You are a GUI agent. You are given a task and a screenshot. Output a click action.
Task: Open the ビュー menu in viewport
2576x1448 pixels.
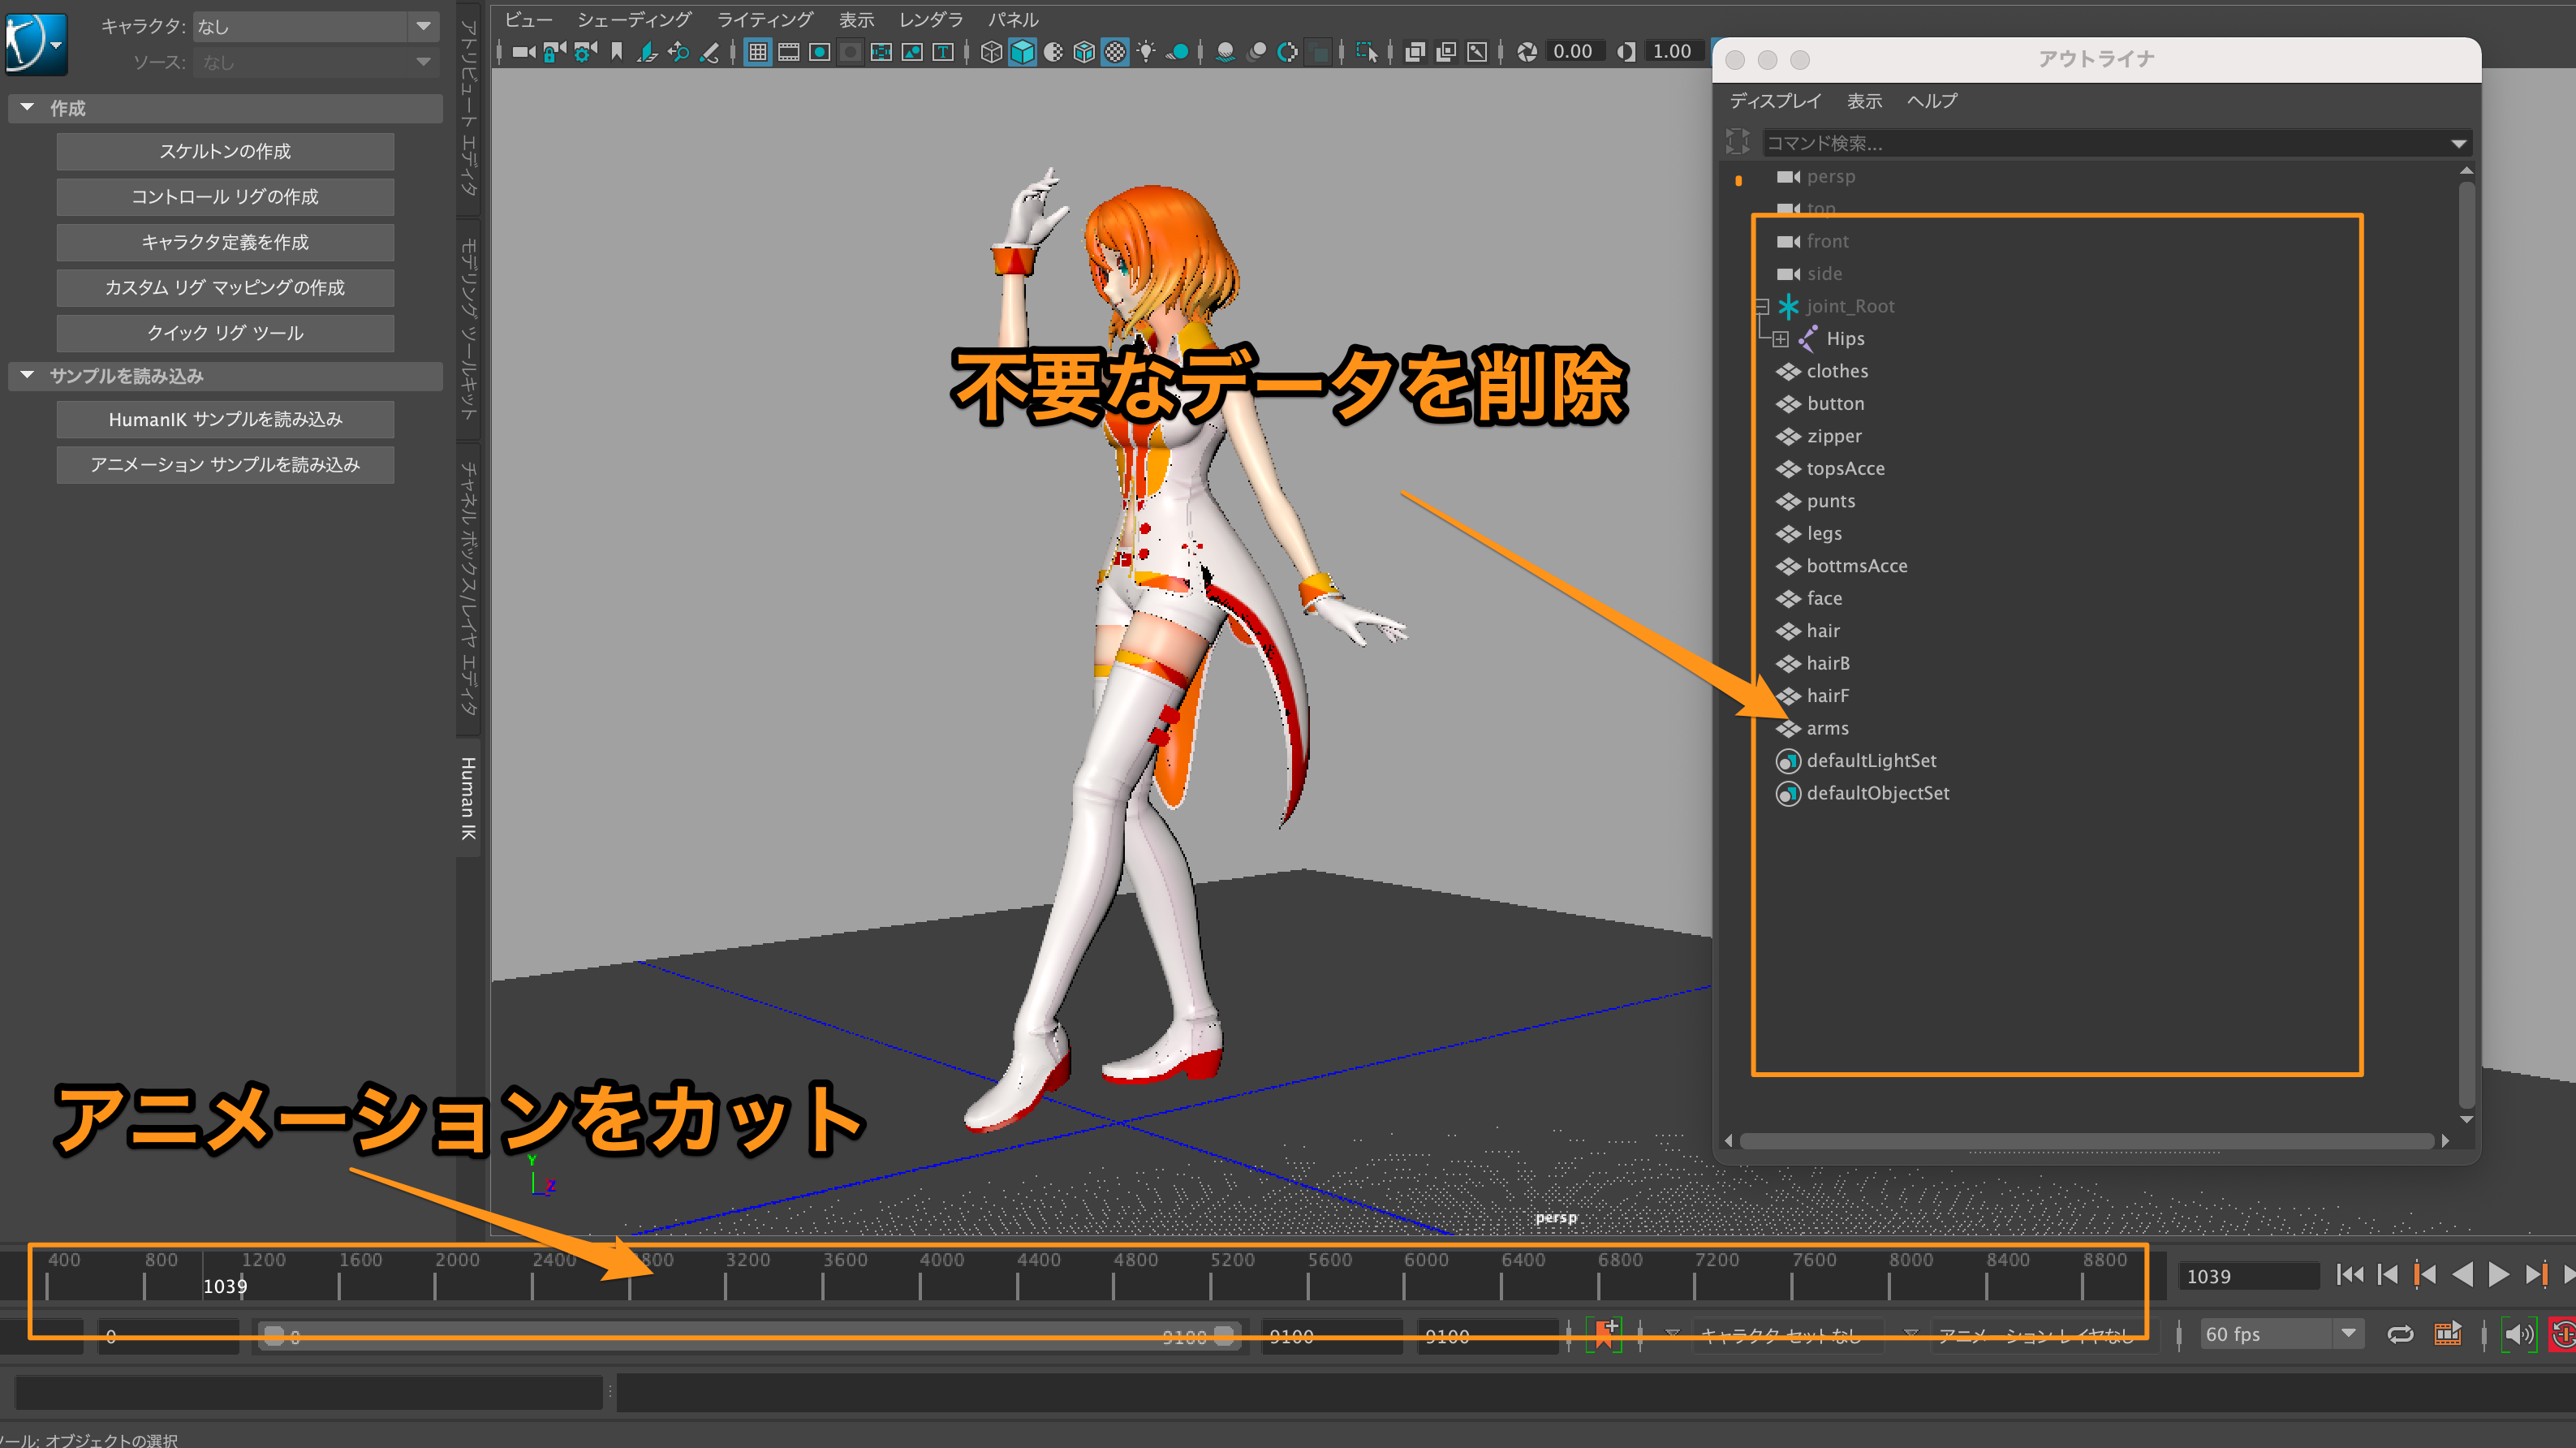click(x=528, y=18)
